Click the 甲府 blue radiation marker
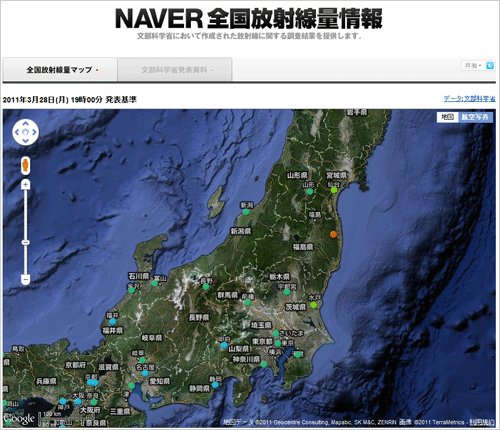 pyautogui.click(x=224, y=345)
